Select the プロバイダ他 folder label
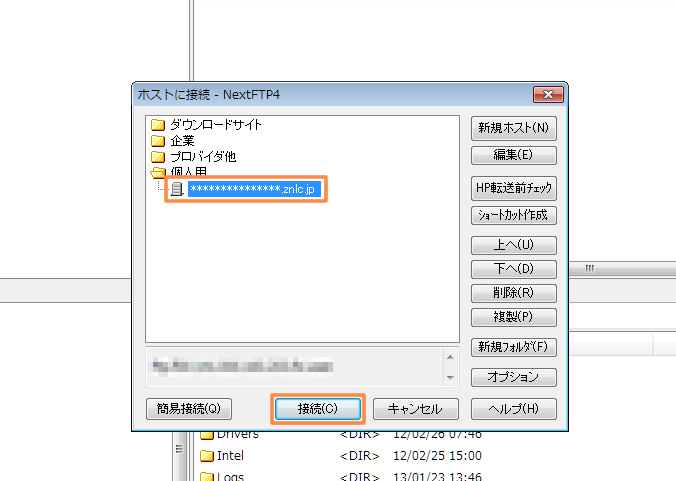The height and width of the screenshot is (481, 676). [x=203, y=157]
